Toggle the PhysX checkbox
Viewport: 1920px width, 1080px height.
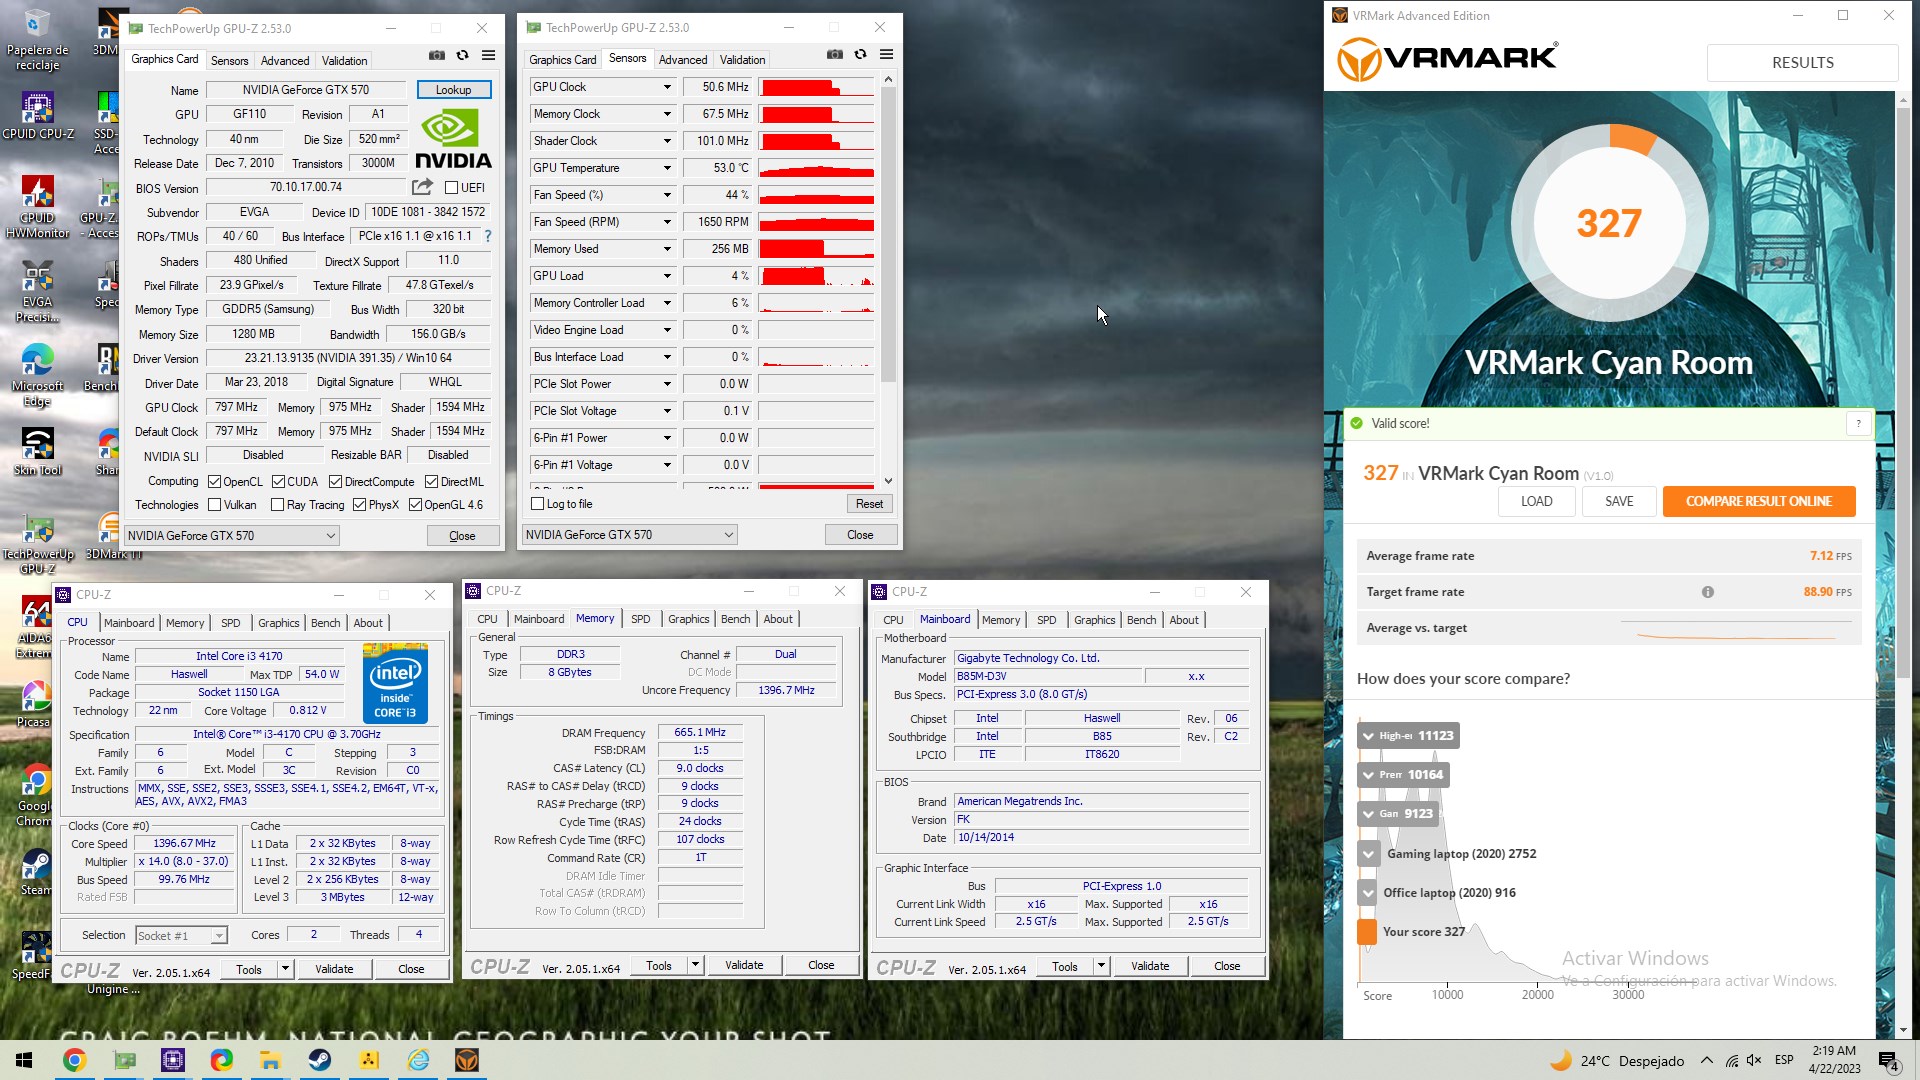pos(360,505)
